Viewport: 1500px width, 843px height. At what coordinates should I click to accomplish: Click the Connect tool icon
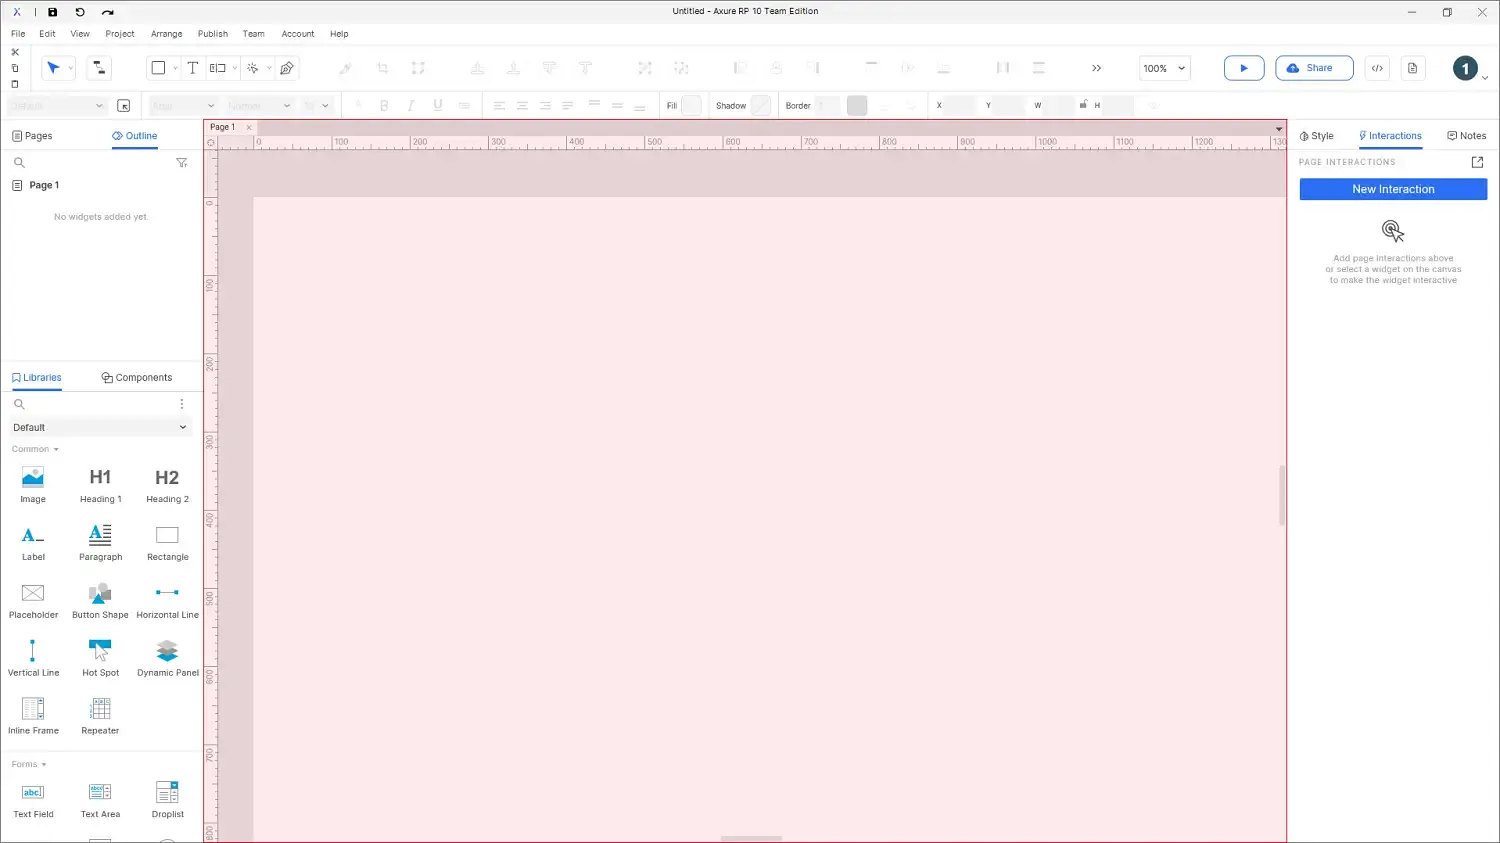(99, 68)
